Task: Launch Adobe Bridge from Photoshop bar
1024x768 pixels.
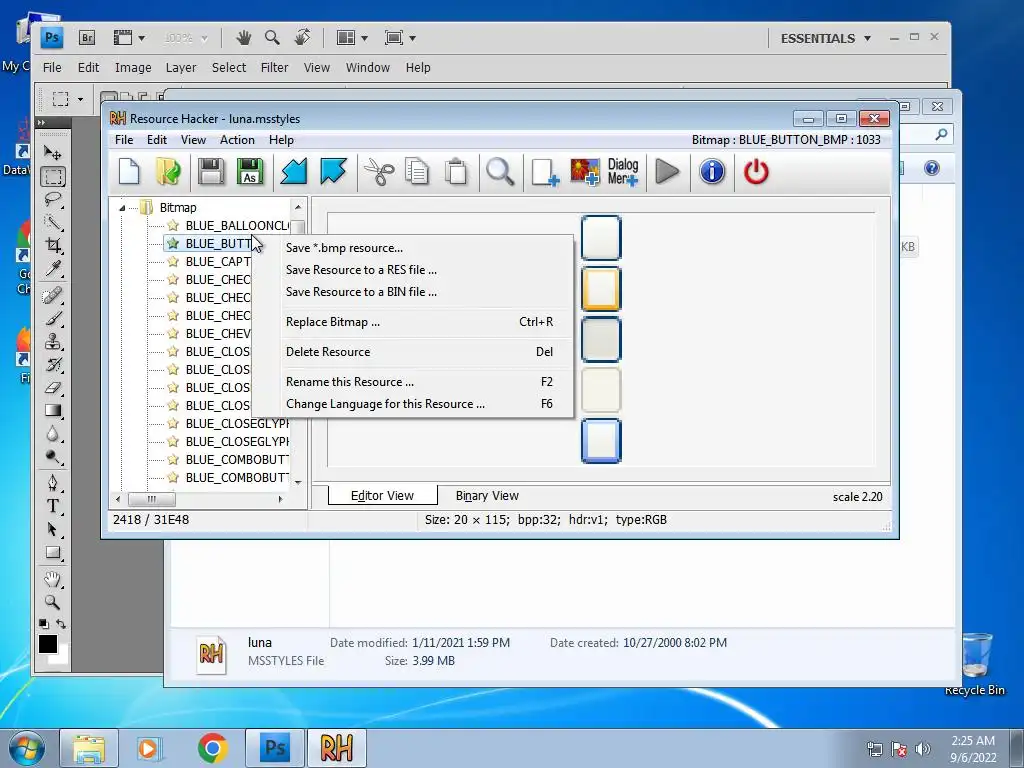Action: (x=87, y=38)
